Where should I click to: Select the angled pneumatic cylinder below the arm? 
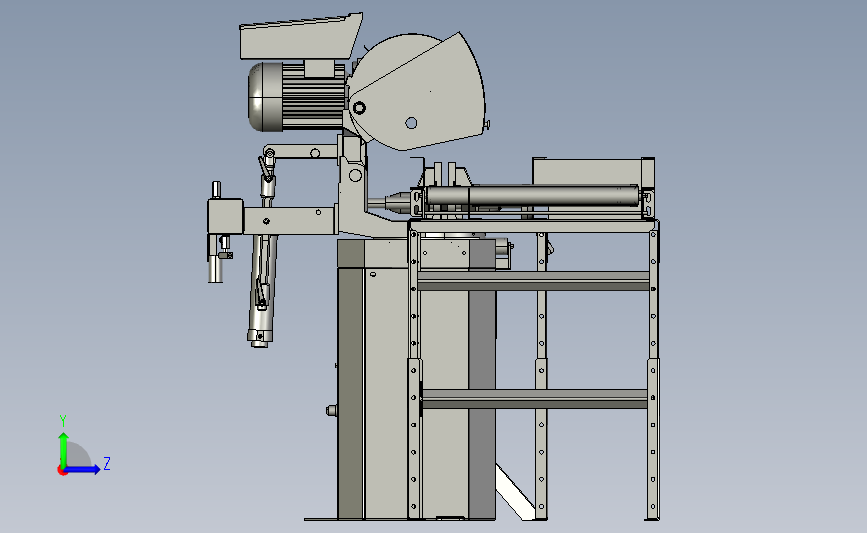[x=263, y=290]
